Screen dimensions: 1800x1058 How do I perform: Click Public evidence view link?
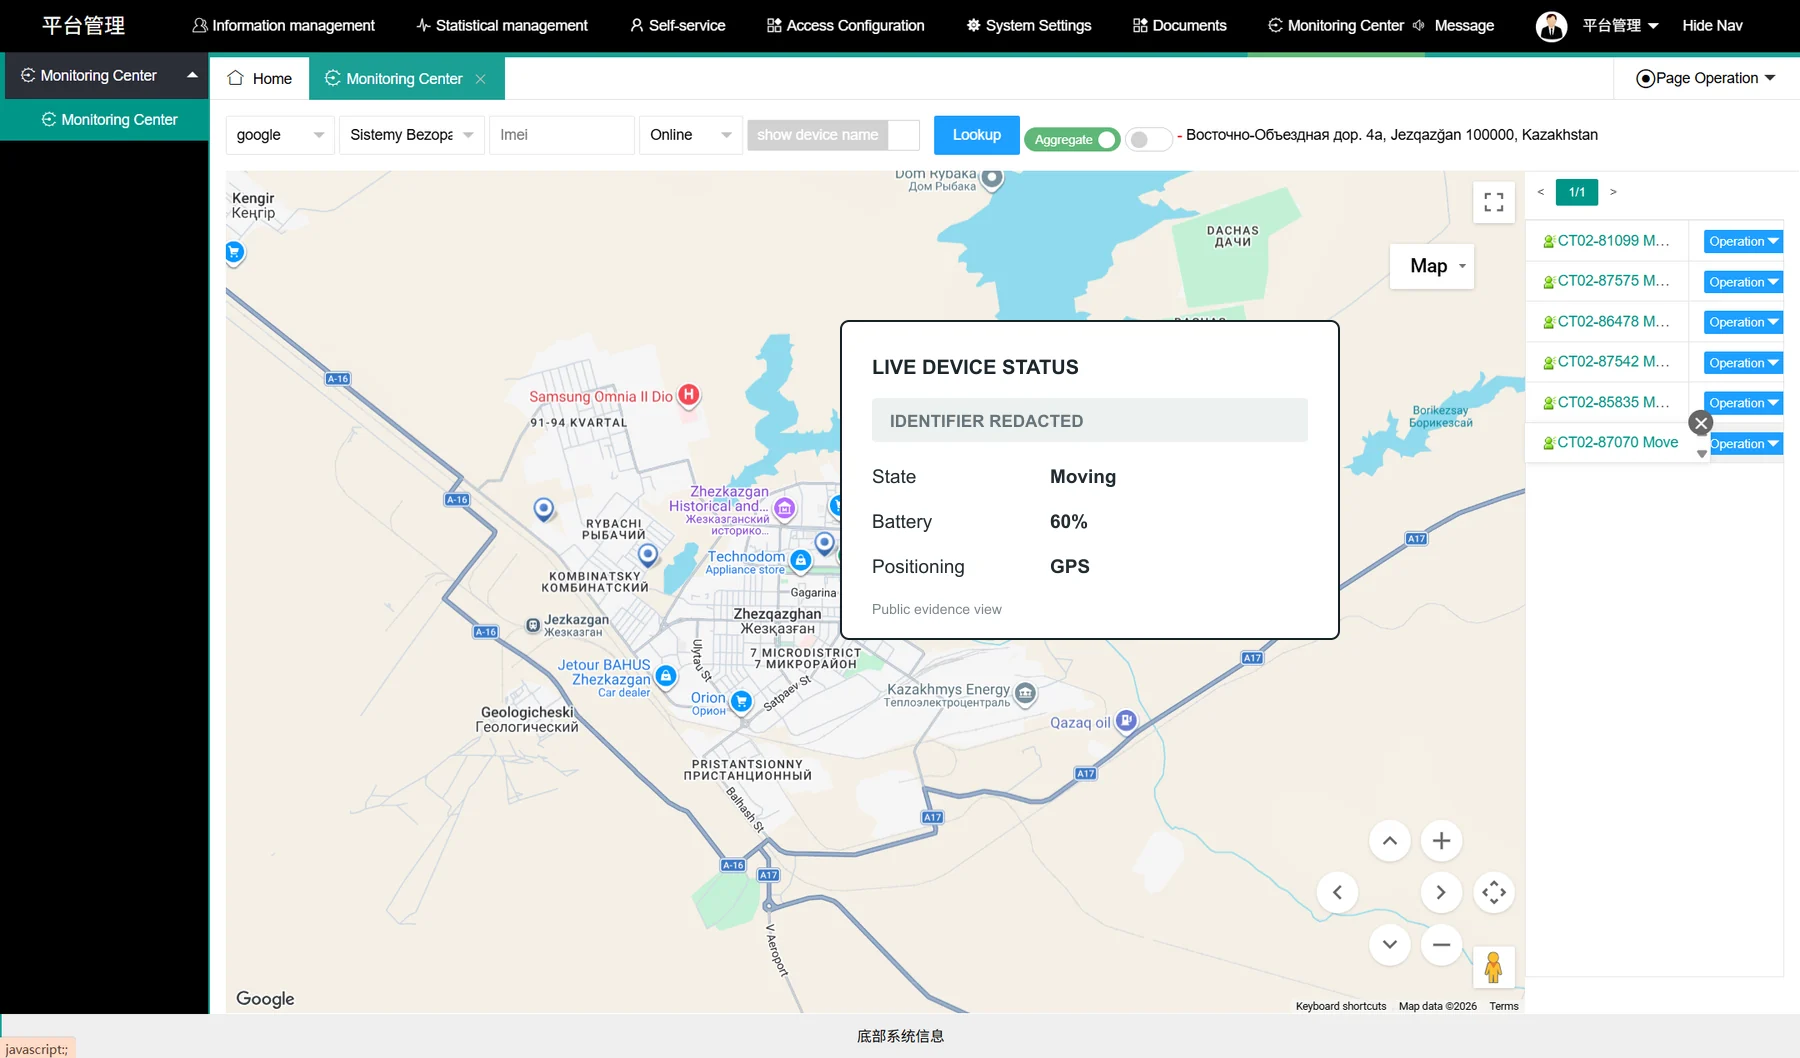(x=936, y=610)
